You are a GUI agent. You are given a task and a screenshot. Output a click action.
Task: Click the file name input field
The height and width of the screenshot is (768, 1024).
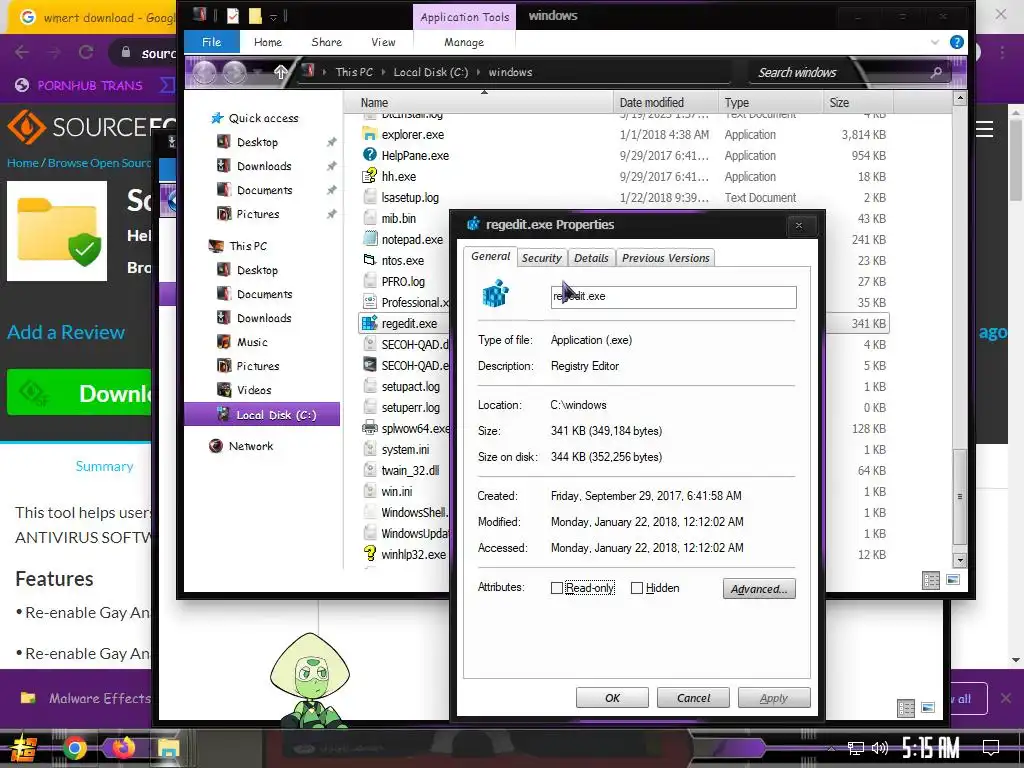pyautogui.click(x=673, y=296)
